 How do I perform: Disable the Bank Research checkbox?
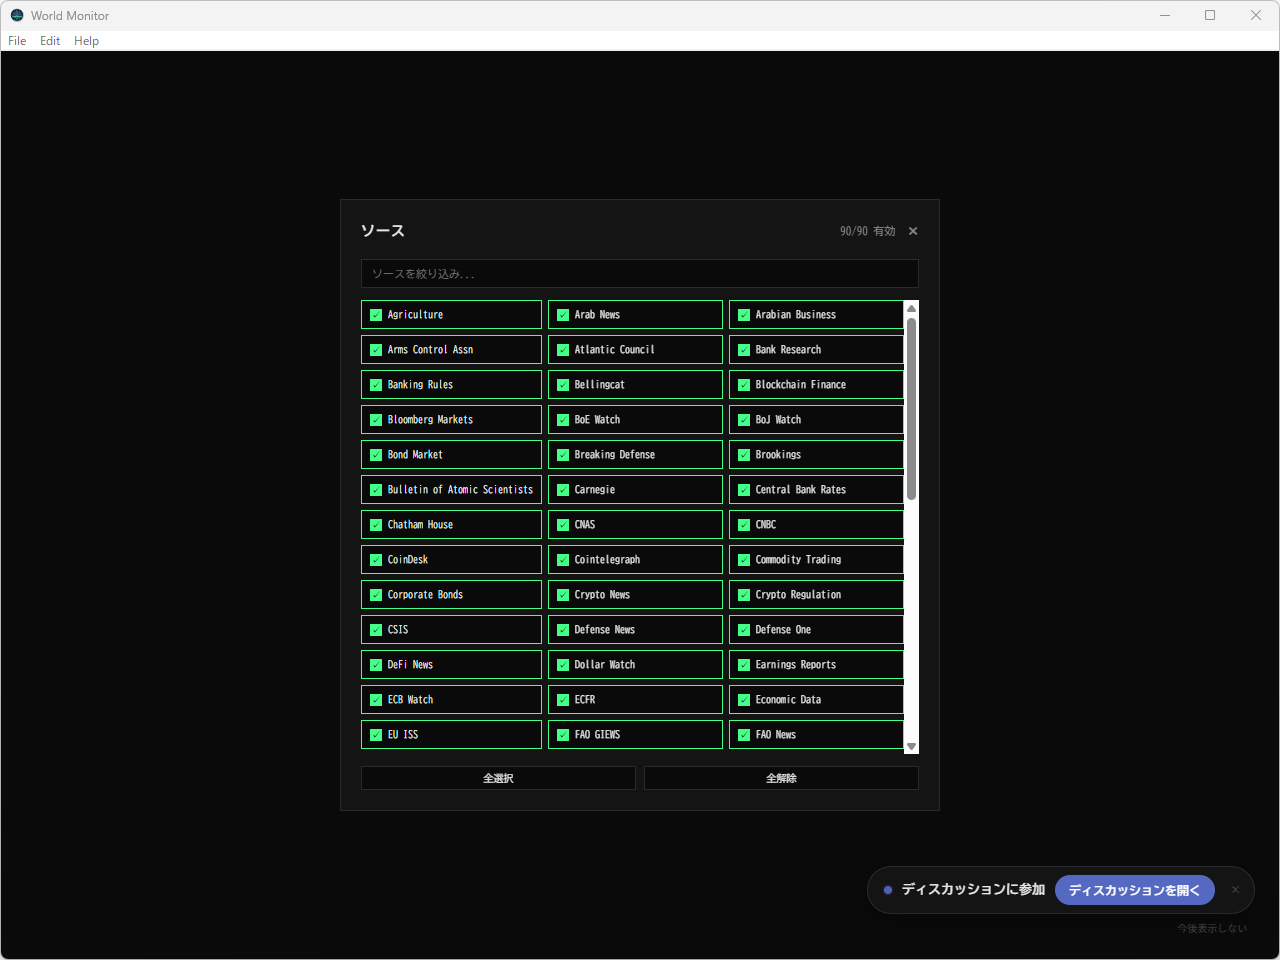(x=744, y=350)
